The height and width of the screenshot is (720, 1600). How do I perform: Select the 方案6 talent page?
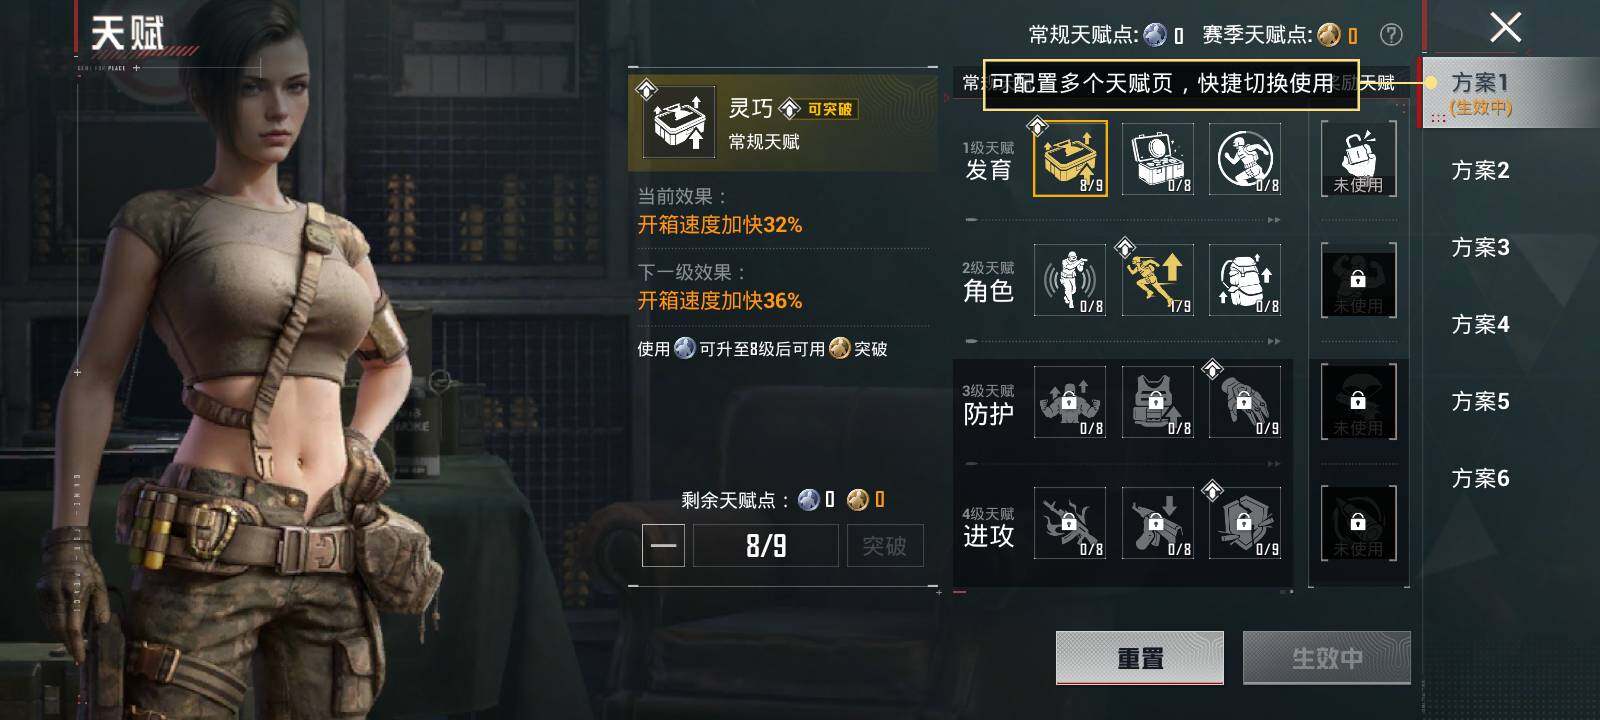(x=1480, y=478)
